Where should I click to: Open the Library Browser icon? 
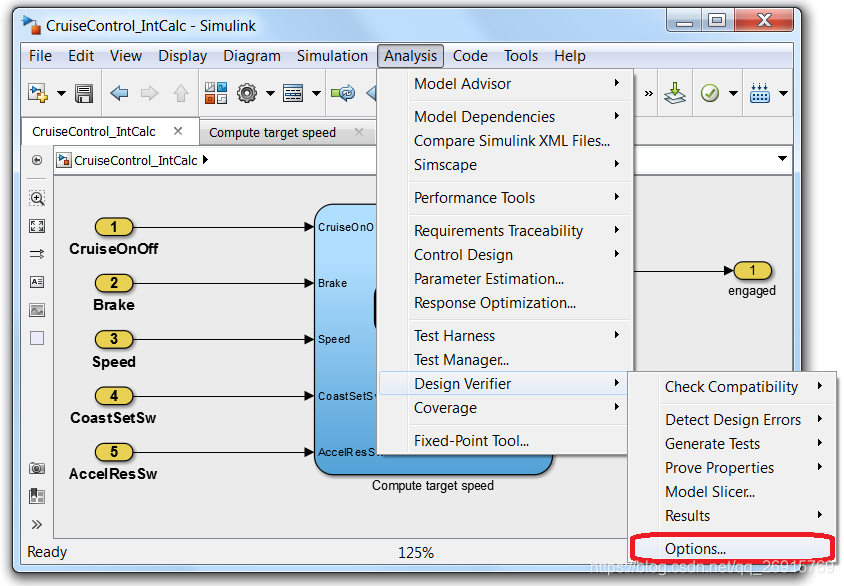point(216,93)
